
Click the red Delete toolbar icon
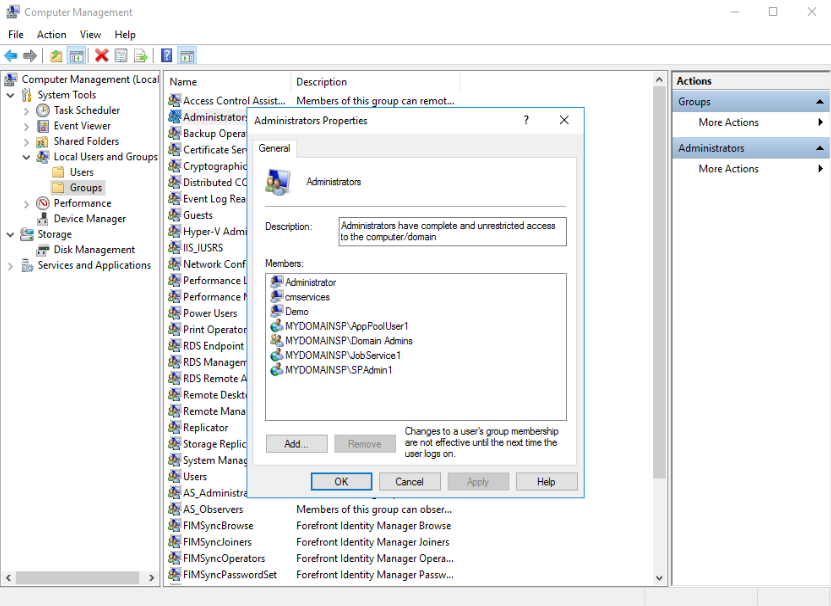pyautogui.click(x=101, y=56)
